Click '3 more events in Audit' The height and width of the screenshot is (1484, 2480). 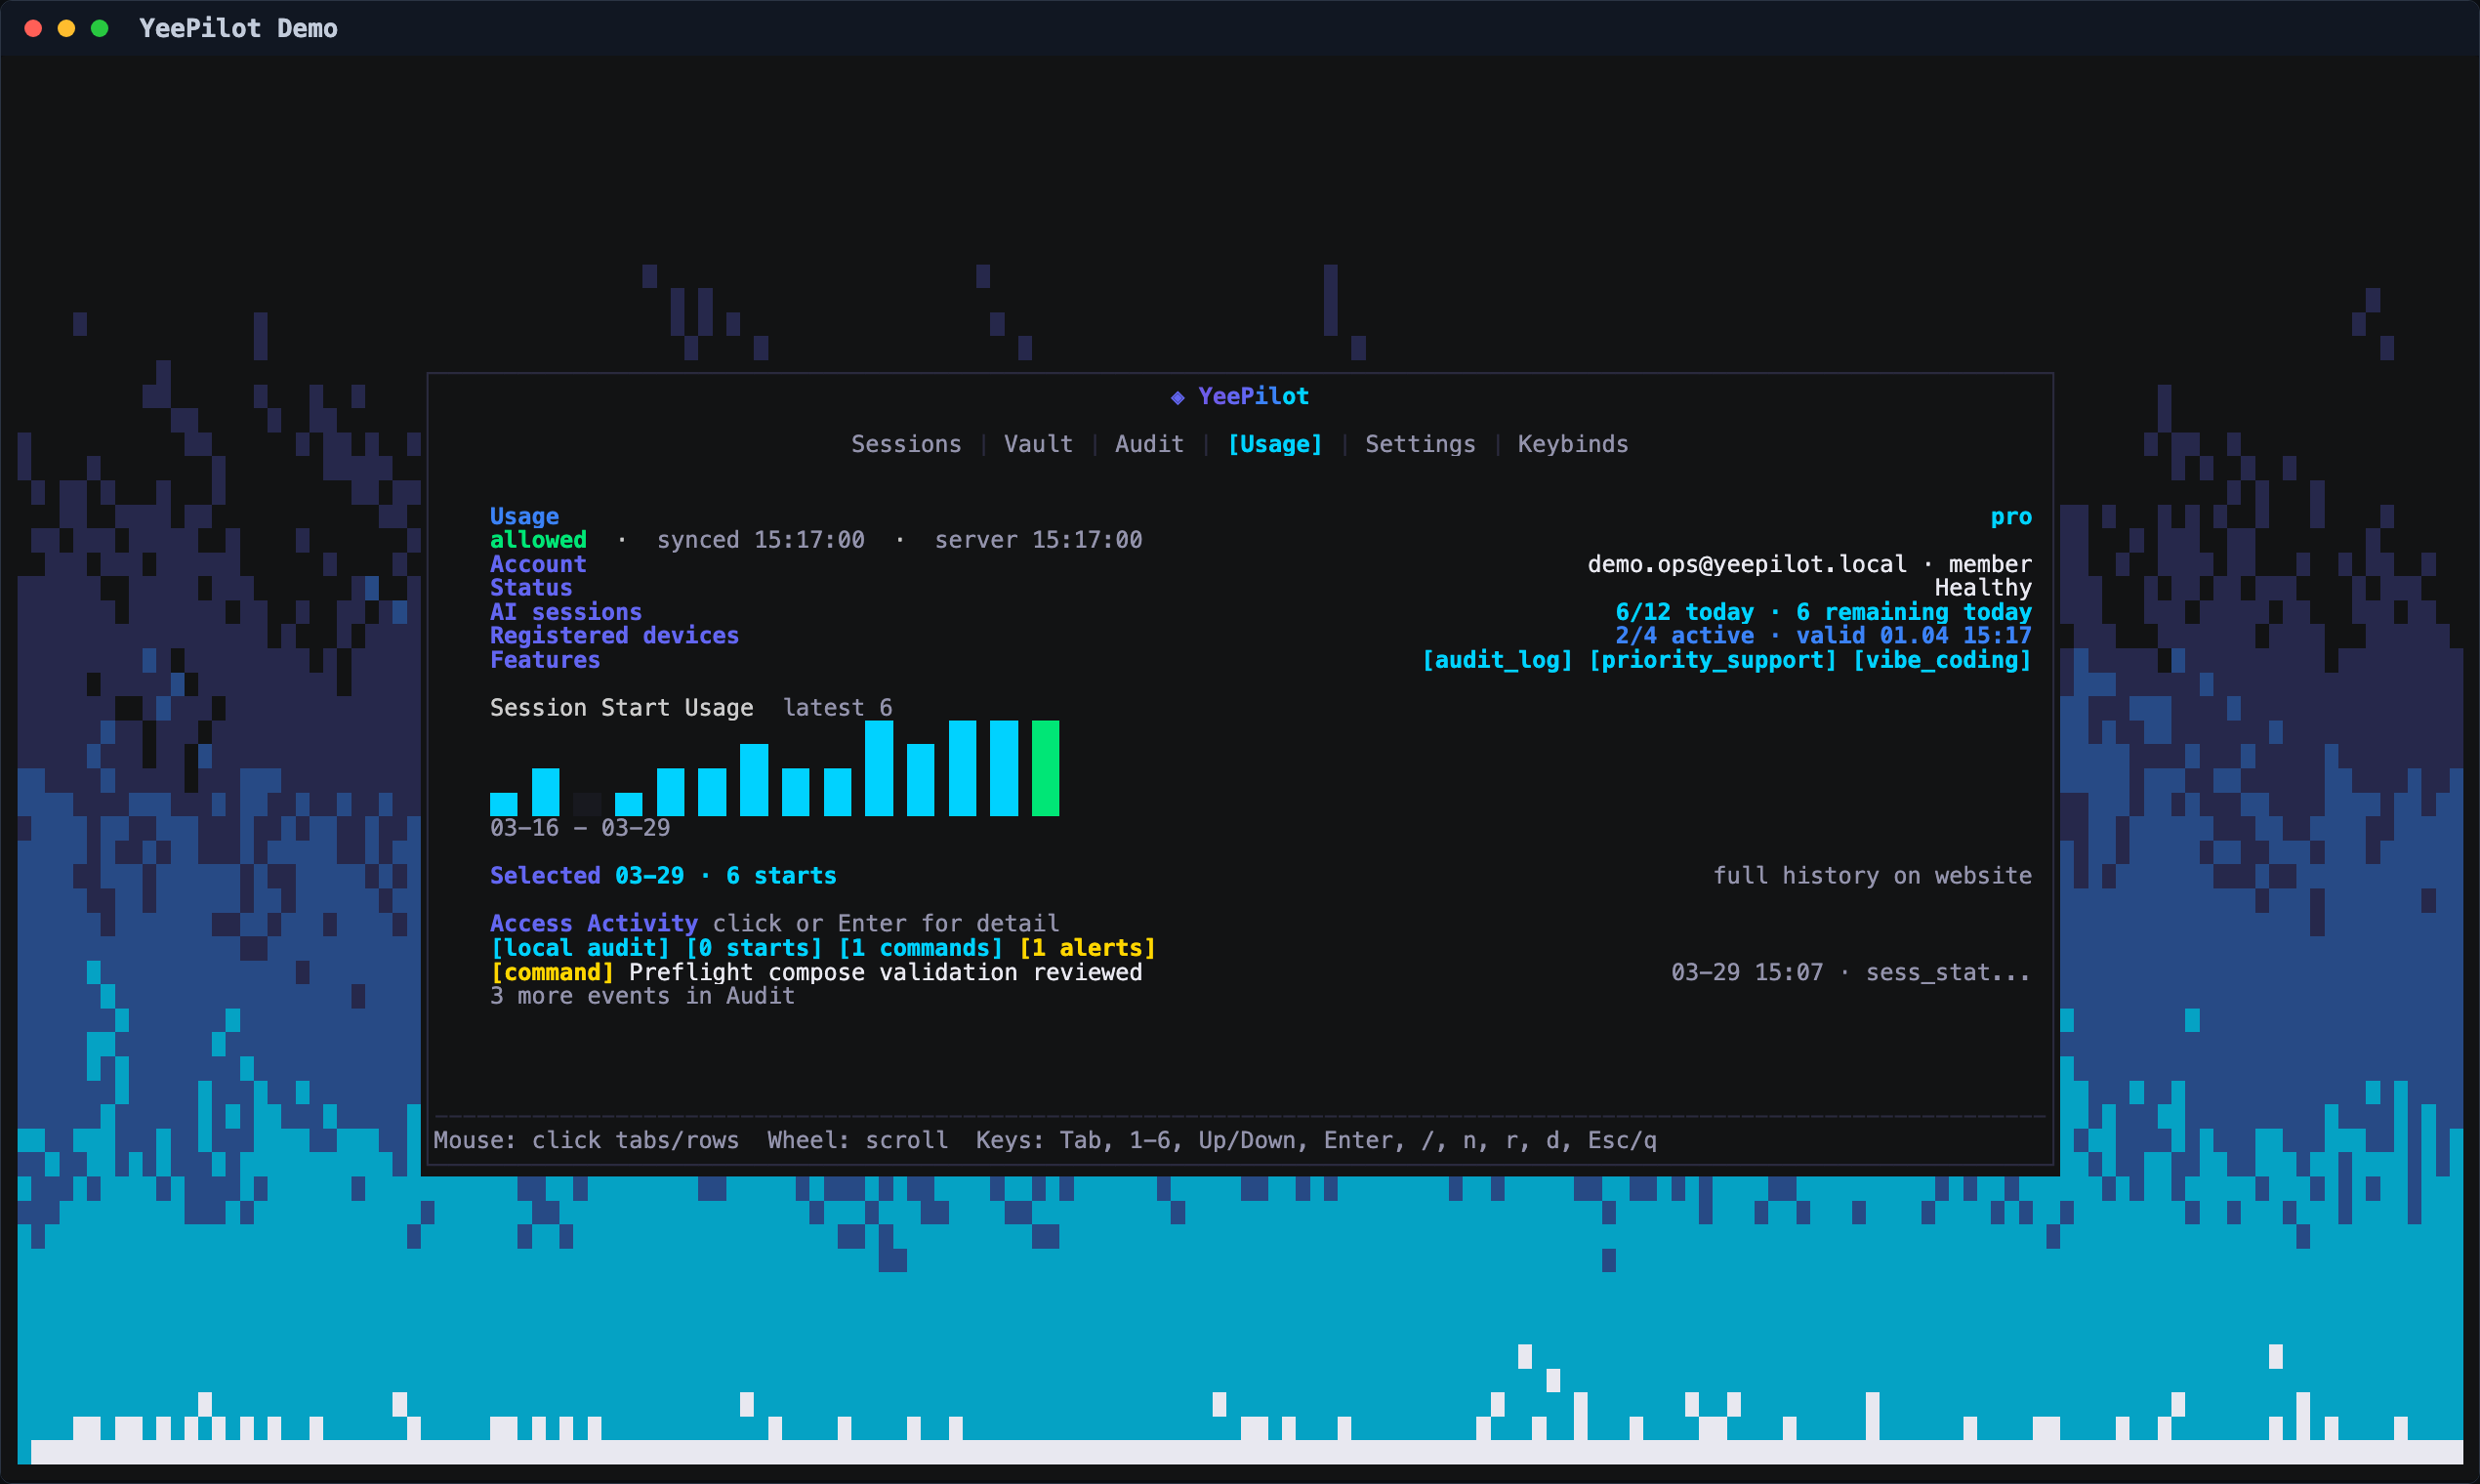(642, 996)
